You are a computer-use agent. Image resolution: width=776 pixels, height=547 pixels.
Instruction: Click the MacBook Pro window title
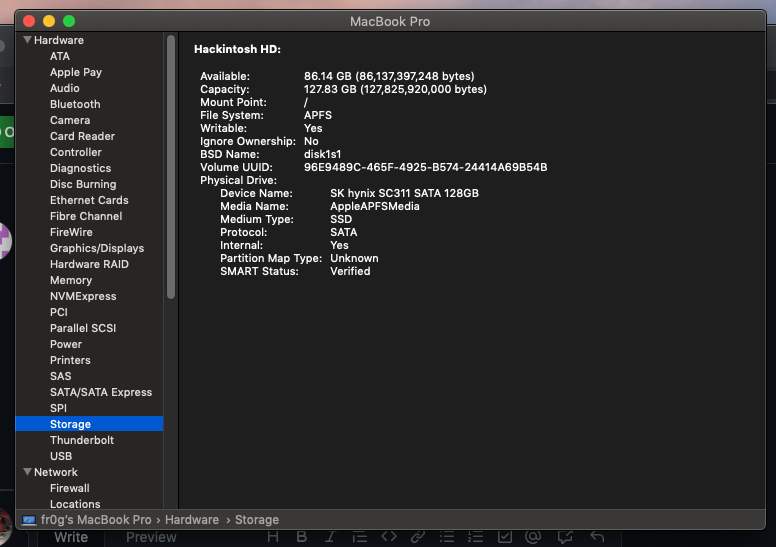pos(389,21)
